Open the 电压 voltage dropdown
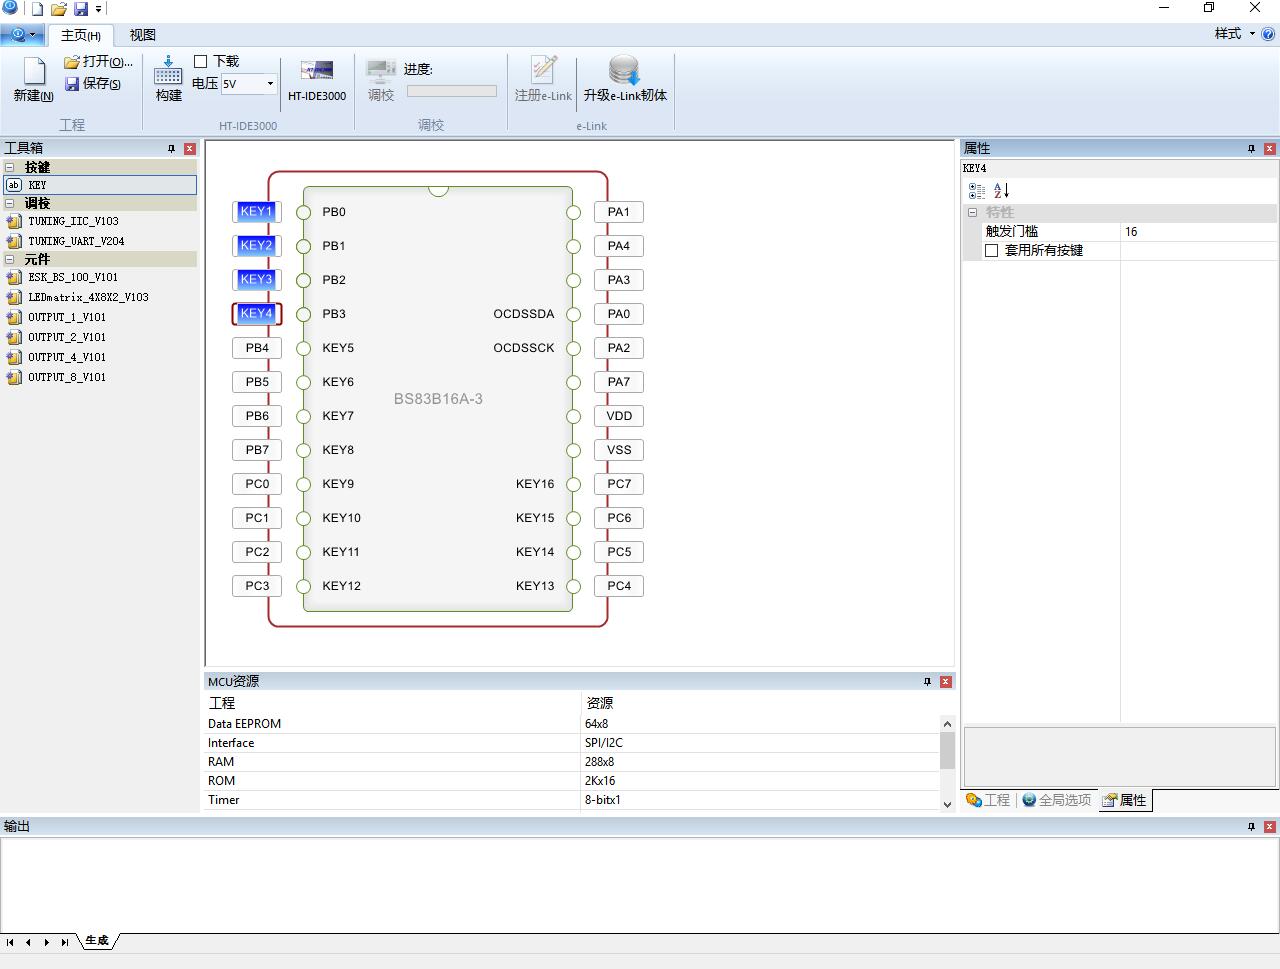Image resolution: width=1280 pixels, height=969 pixels. coord(270,84)
